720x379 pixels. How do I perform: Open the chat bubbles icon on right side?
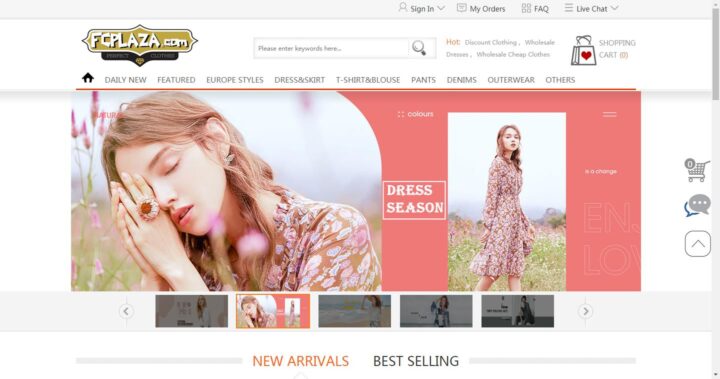[697, 205]
